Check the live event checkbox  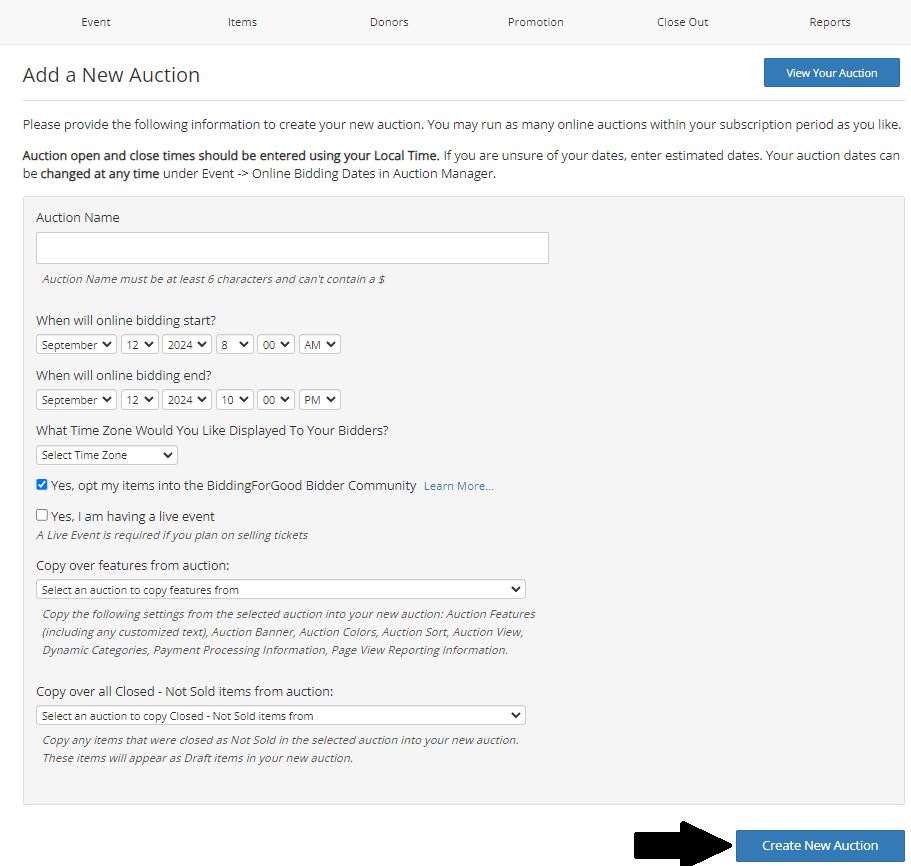(x=42, y=515)
